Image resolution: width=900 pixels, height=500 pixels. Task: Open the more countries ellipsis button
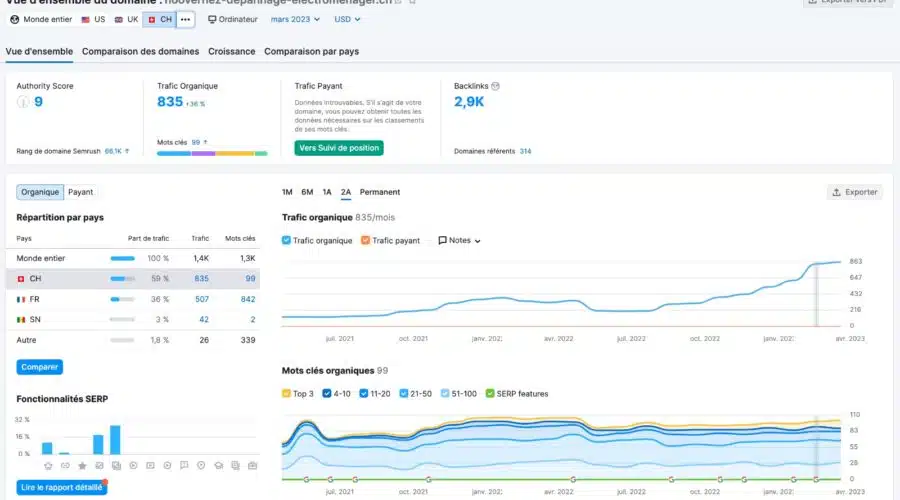click(185, 19)
